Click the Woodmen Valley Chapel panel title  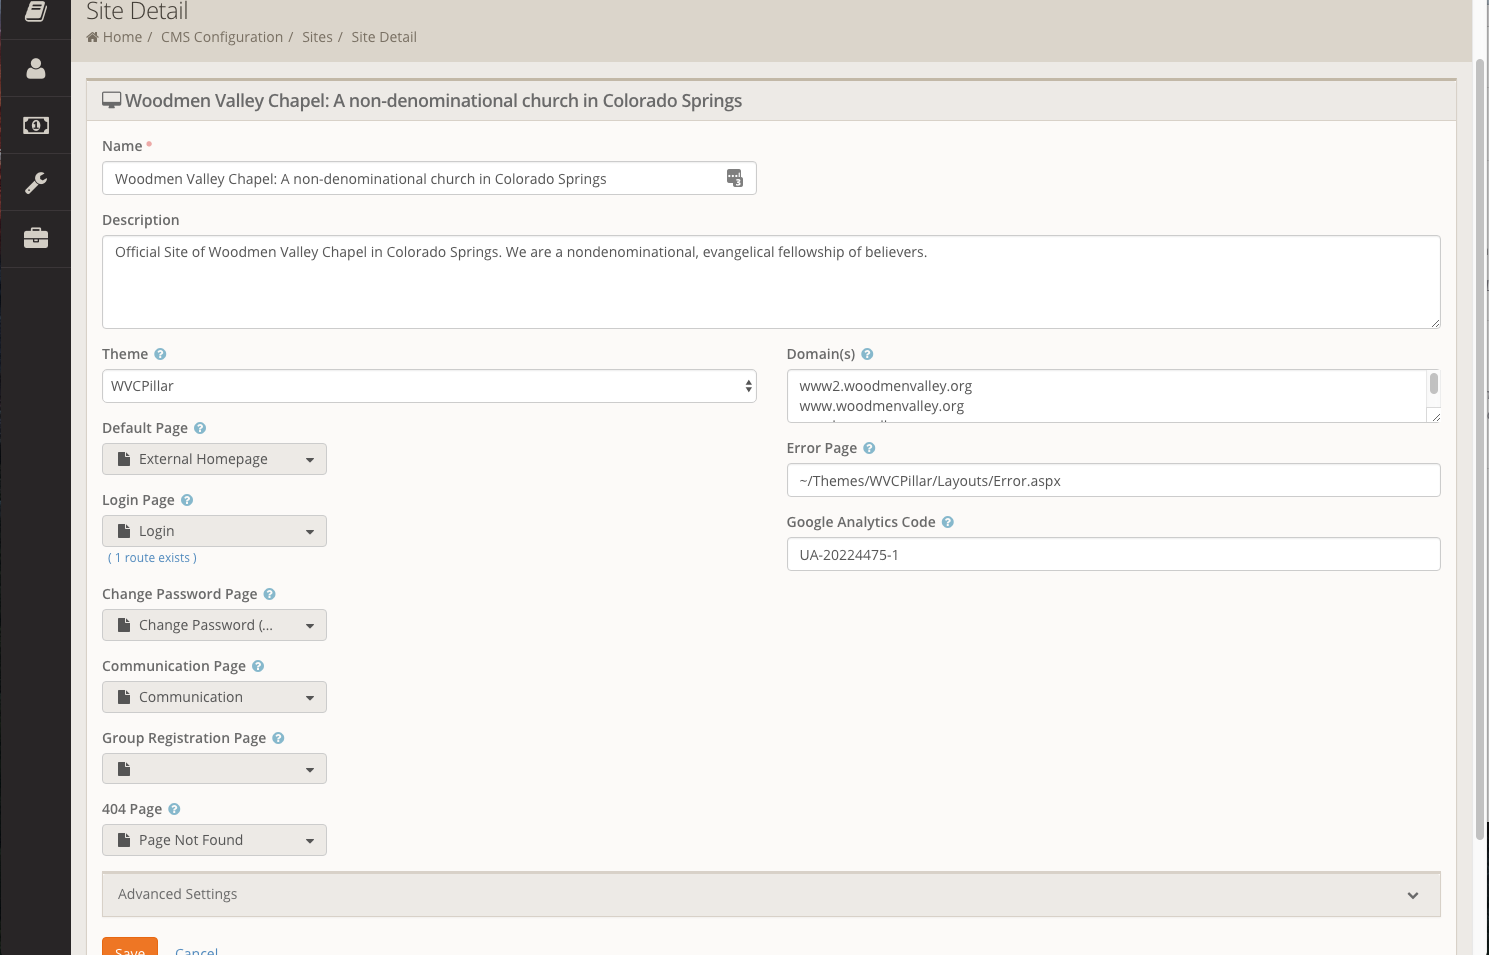433,101
